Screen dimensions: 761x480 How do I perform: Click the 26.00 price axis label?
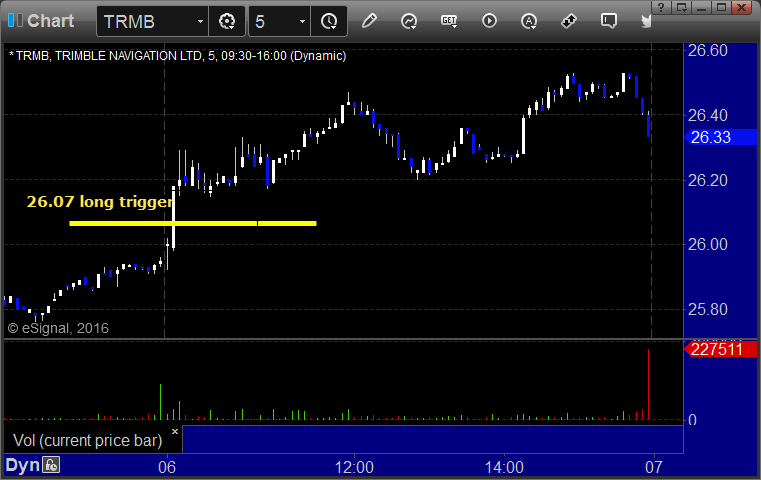pyautogui.click(x=708, y=244)
